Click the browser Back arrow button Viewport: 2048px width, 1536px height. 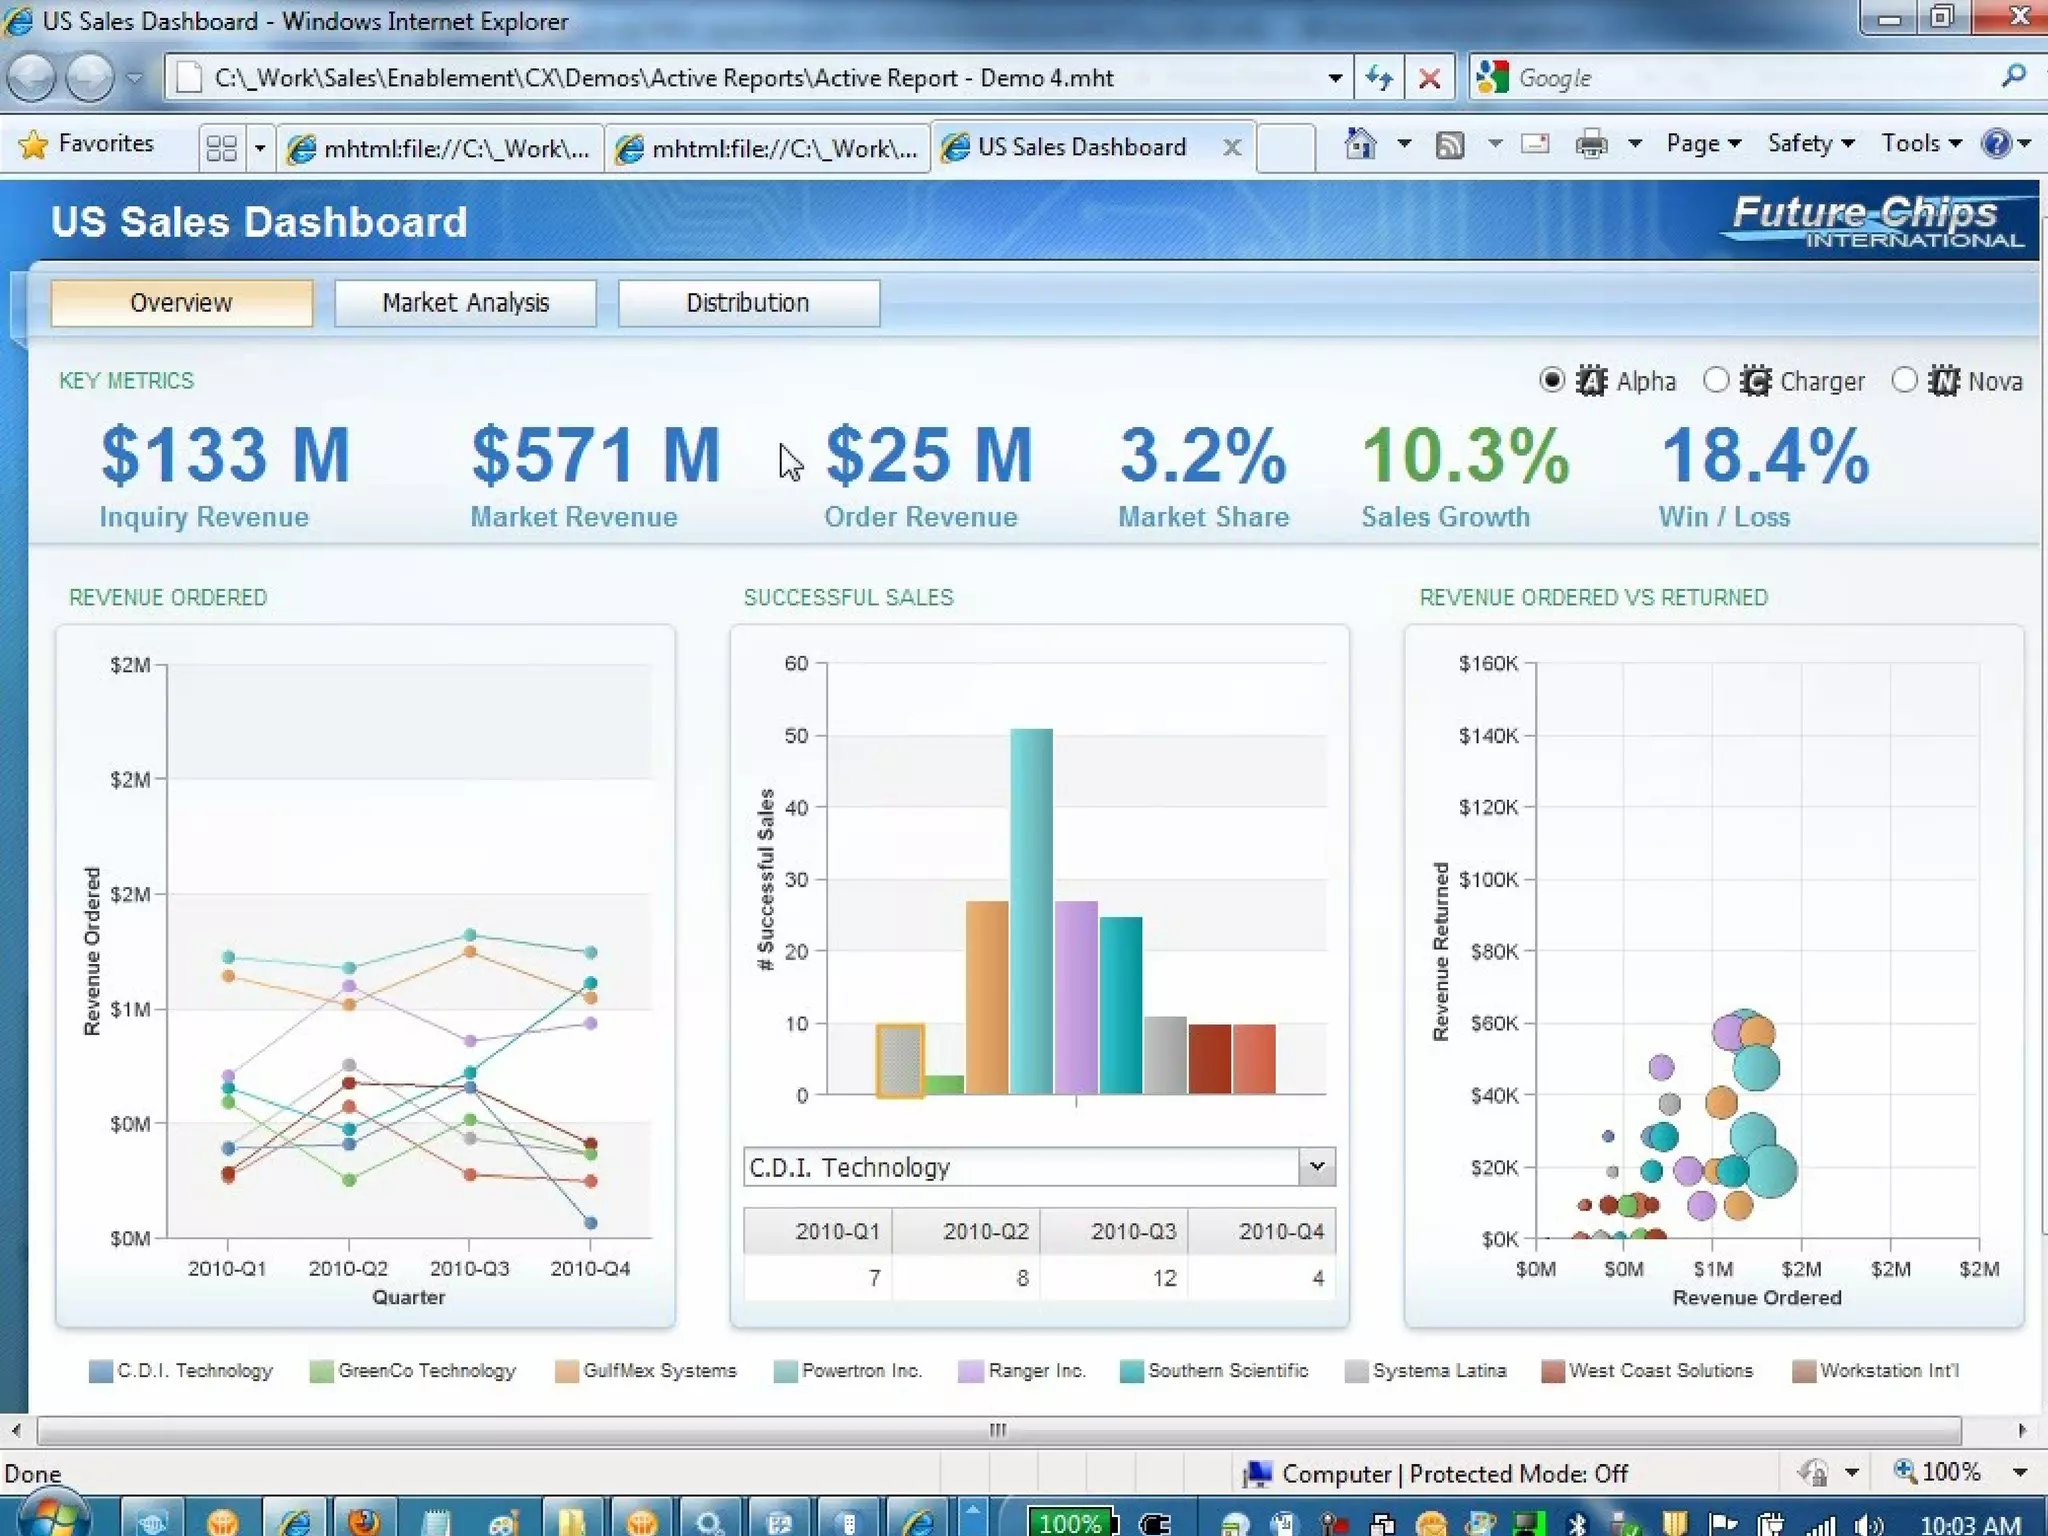32,78
